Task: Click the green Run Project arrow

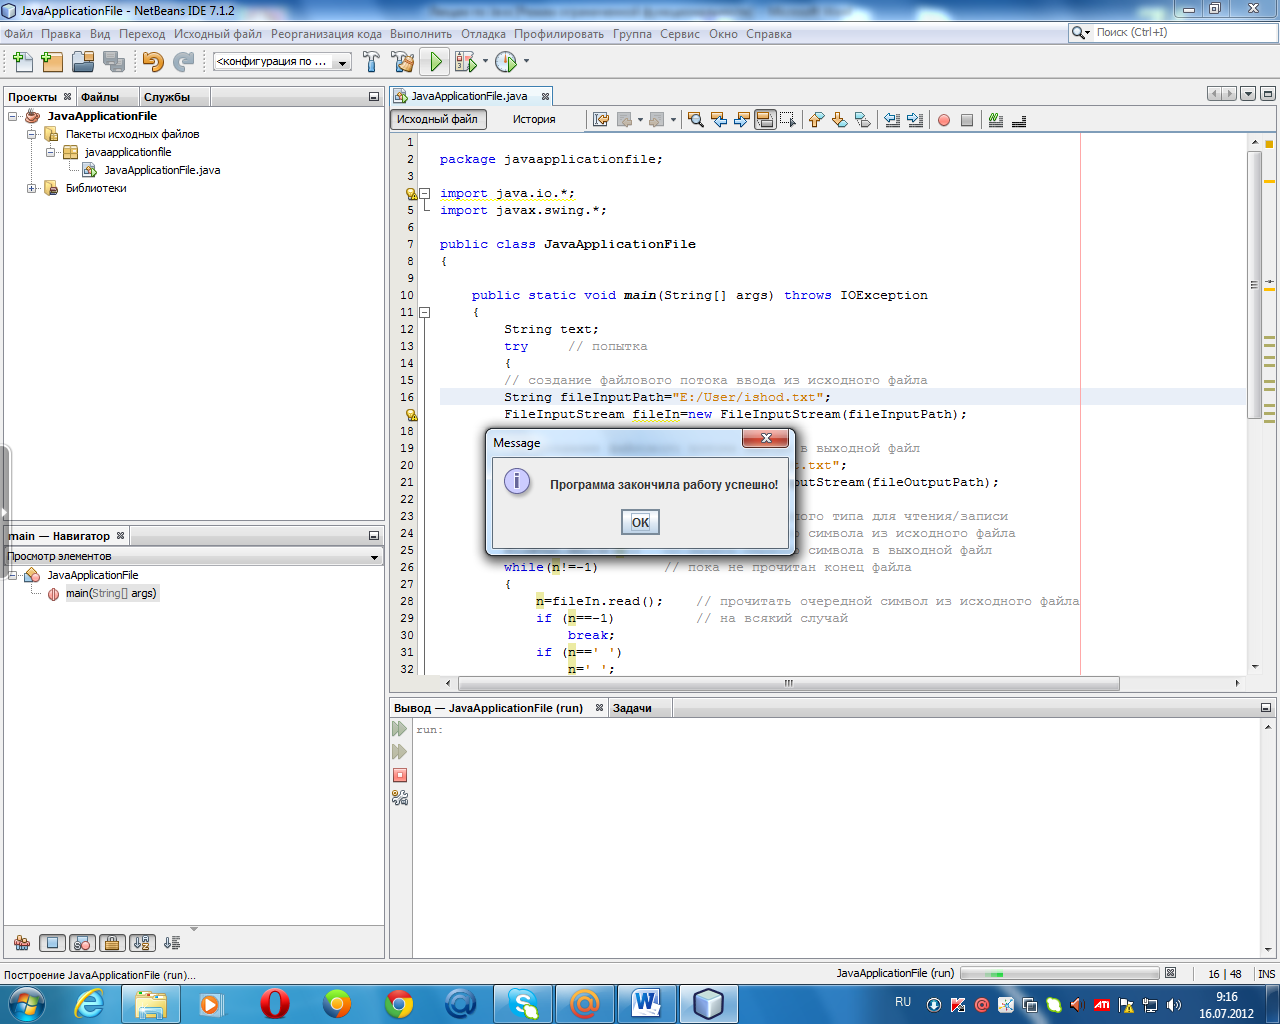Action: click(435, 62)
